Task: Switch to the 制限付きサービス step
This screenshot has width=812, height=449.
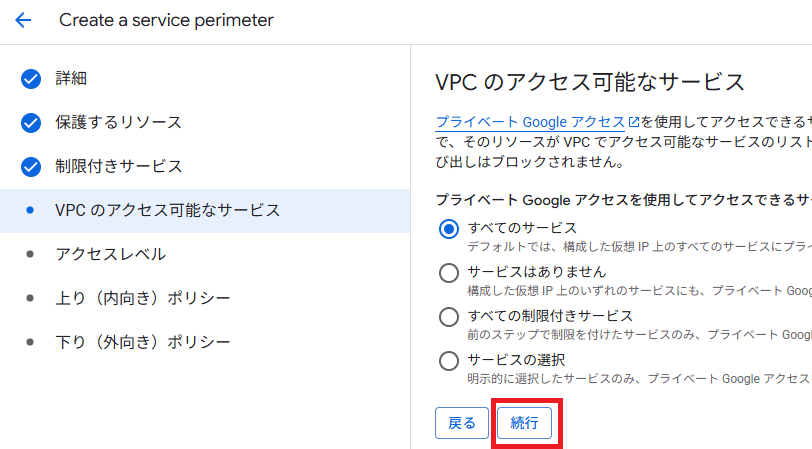Action: click(x=118, y=166)
